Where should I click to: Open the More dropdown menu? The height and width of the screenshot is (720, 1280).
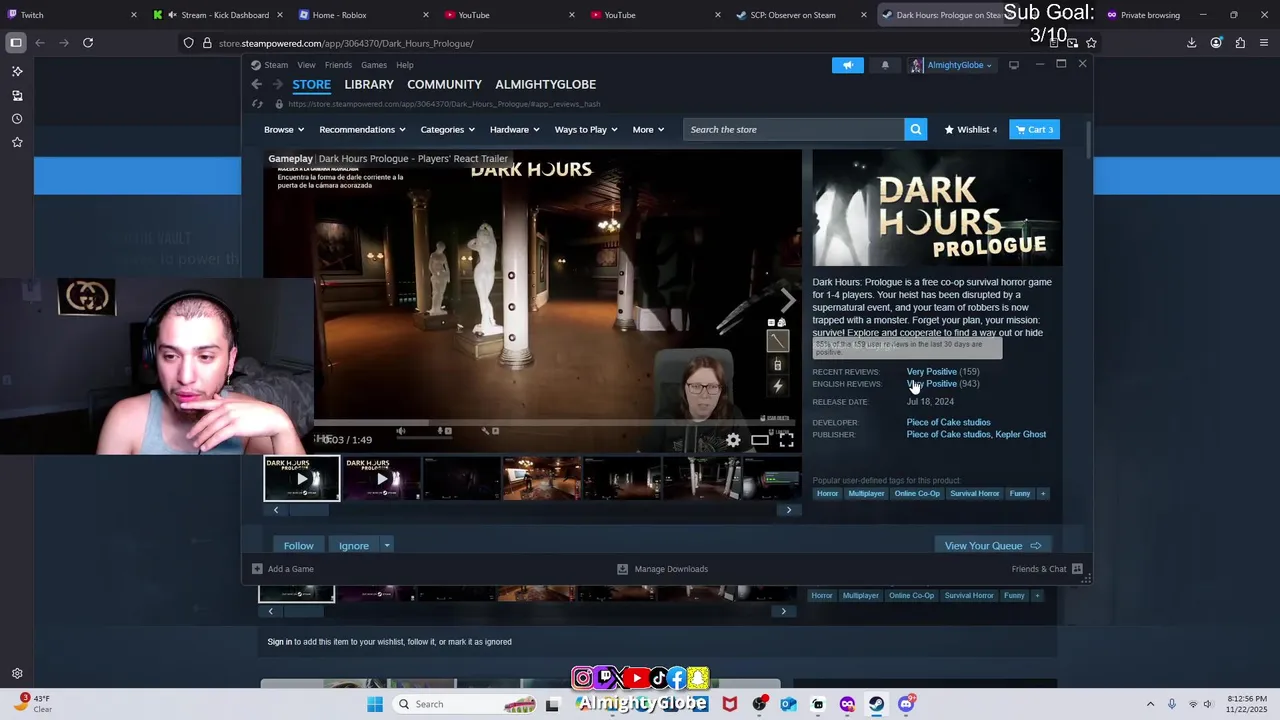click(648, 129)
